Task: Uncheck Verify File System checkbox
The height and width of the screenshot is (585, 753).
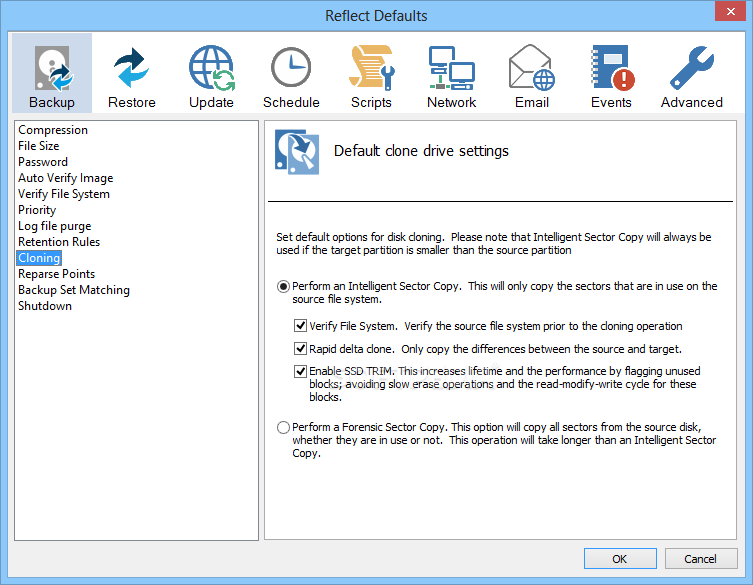Action: [300, 326]
